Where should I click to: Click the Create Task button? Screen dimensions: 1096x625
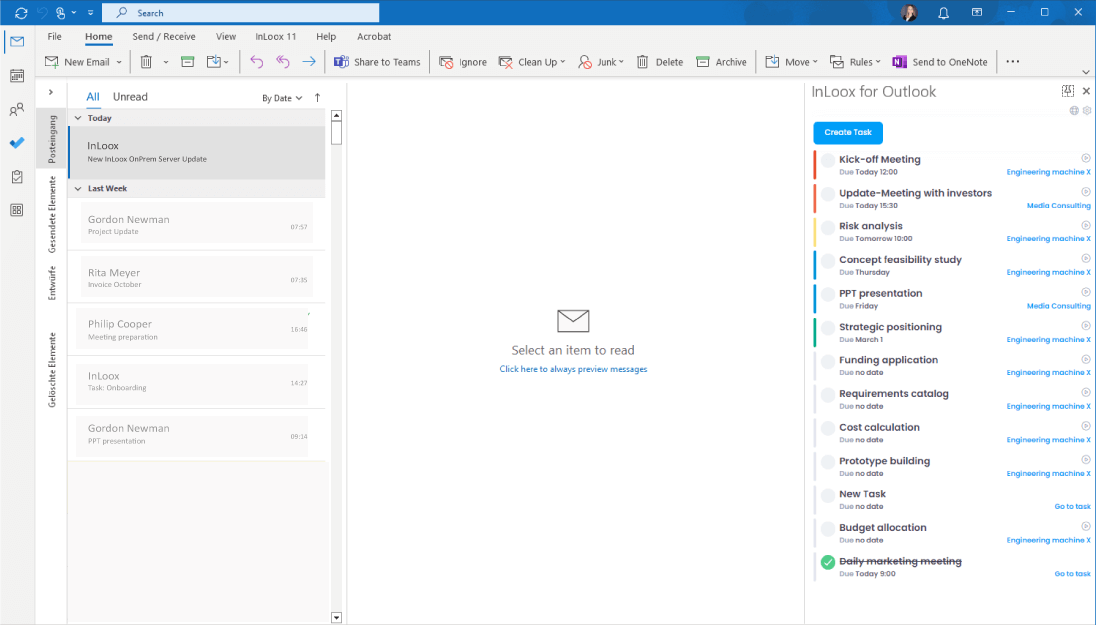[x=847, y=131]
